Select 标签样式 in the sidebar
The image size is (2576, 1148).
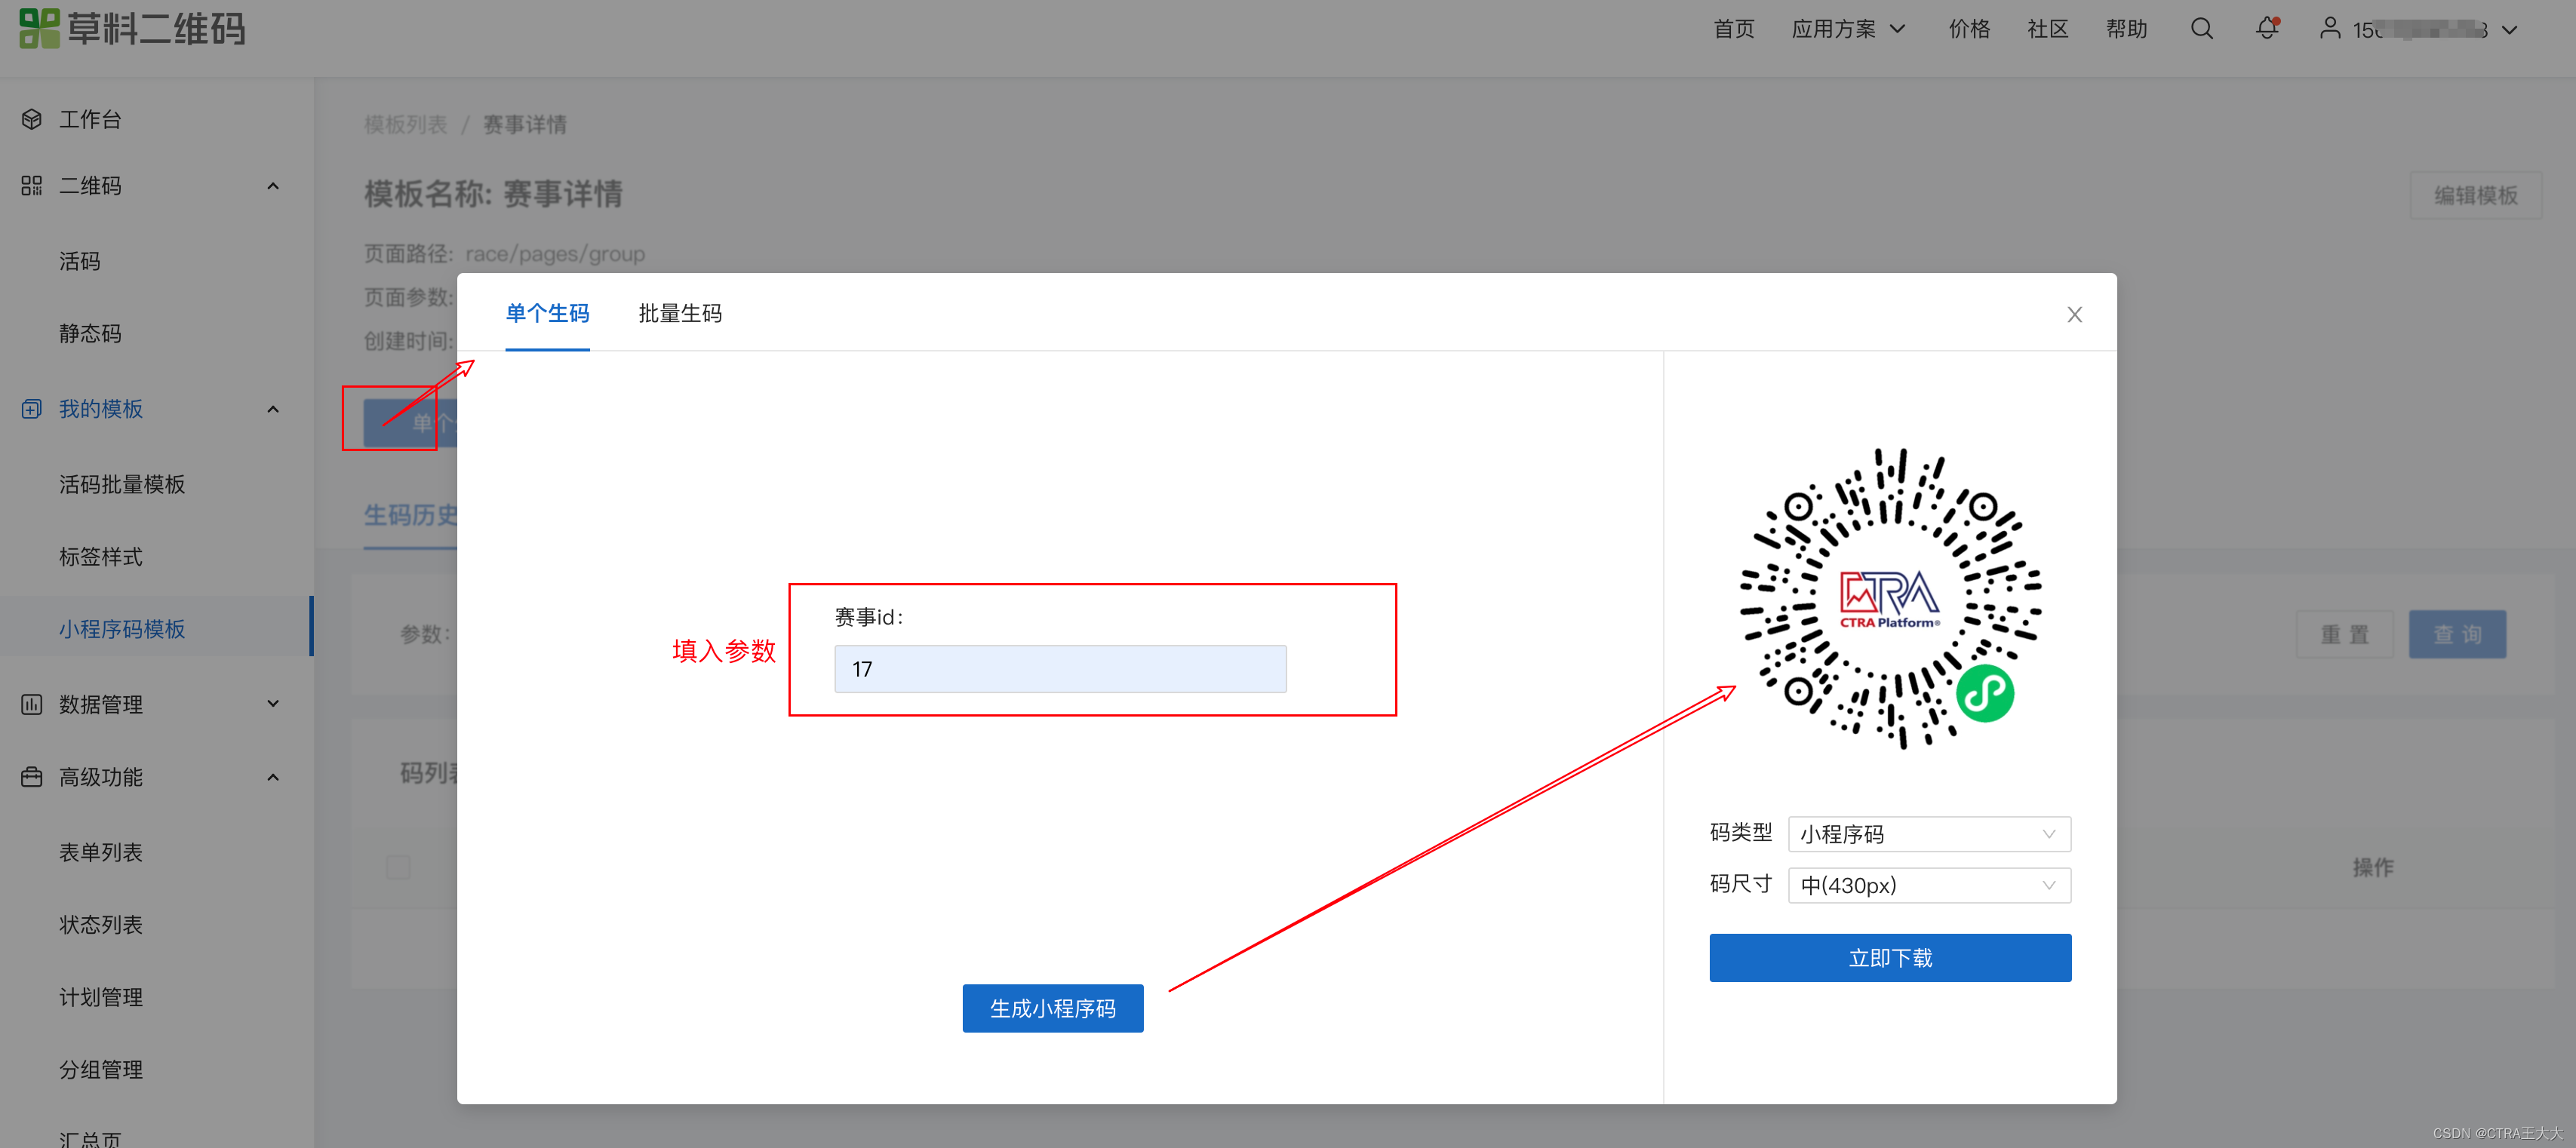[100, 556]
